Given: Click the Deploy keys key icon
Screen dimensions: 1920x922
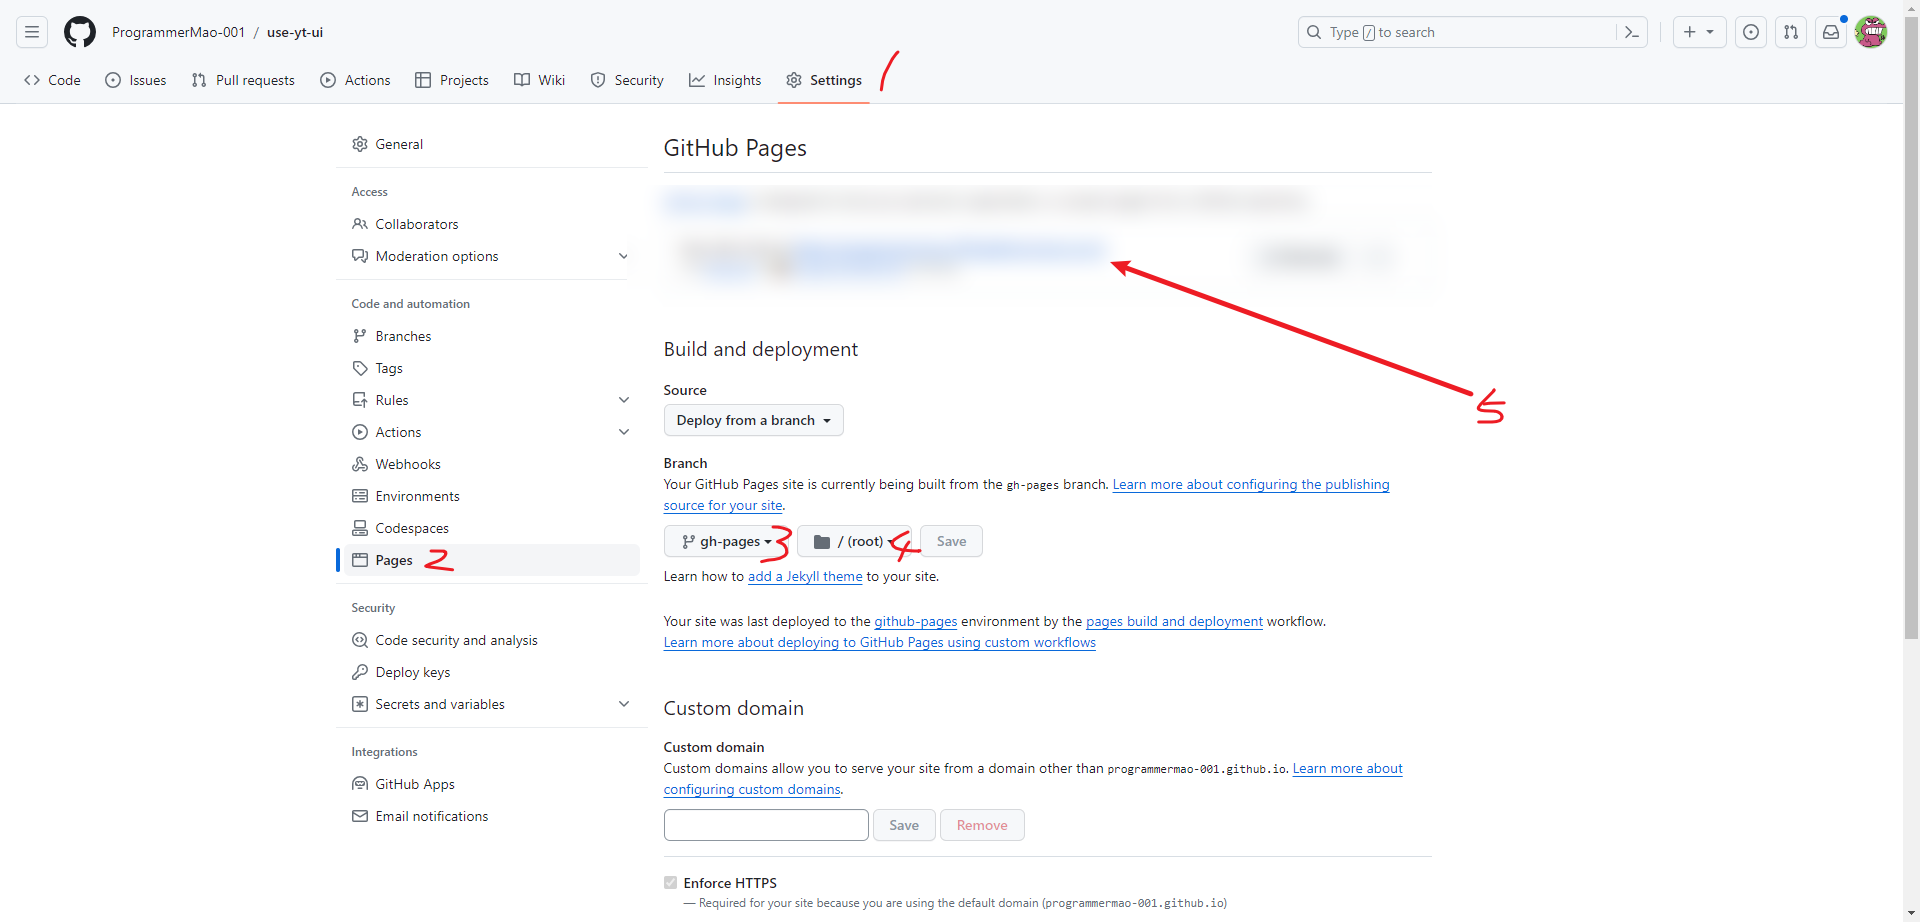Looking at the screenshot, I should pos(360,672).
